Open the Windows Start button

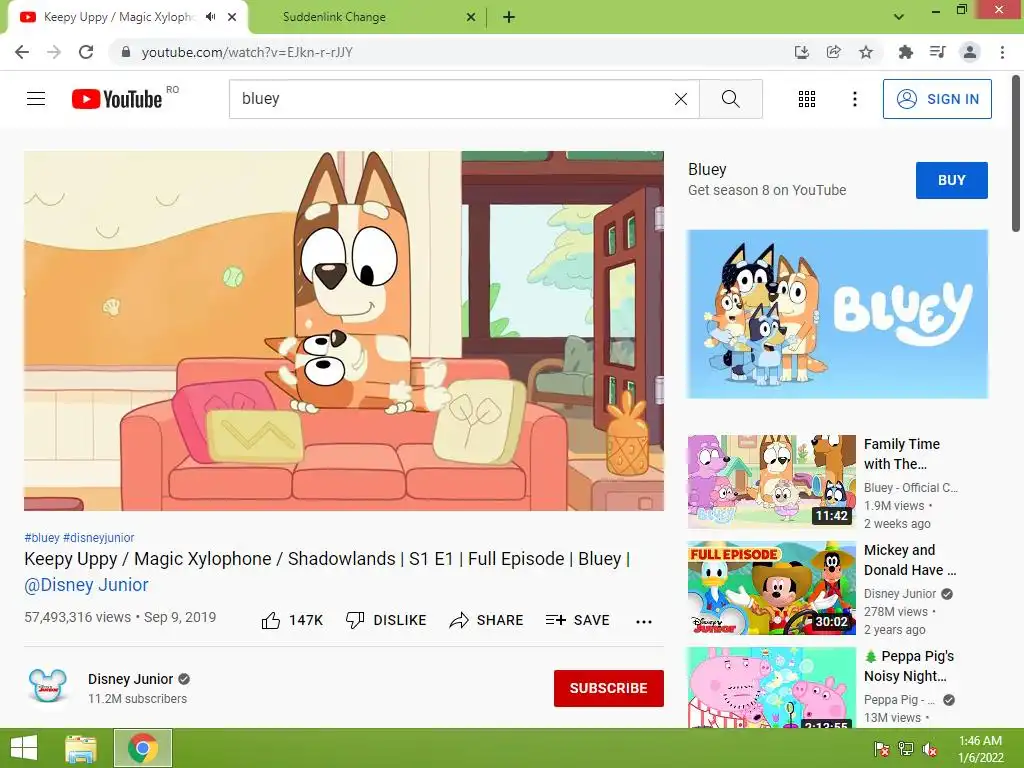click(x=24, y=748)
